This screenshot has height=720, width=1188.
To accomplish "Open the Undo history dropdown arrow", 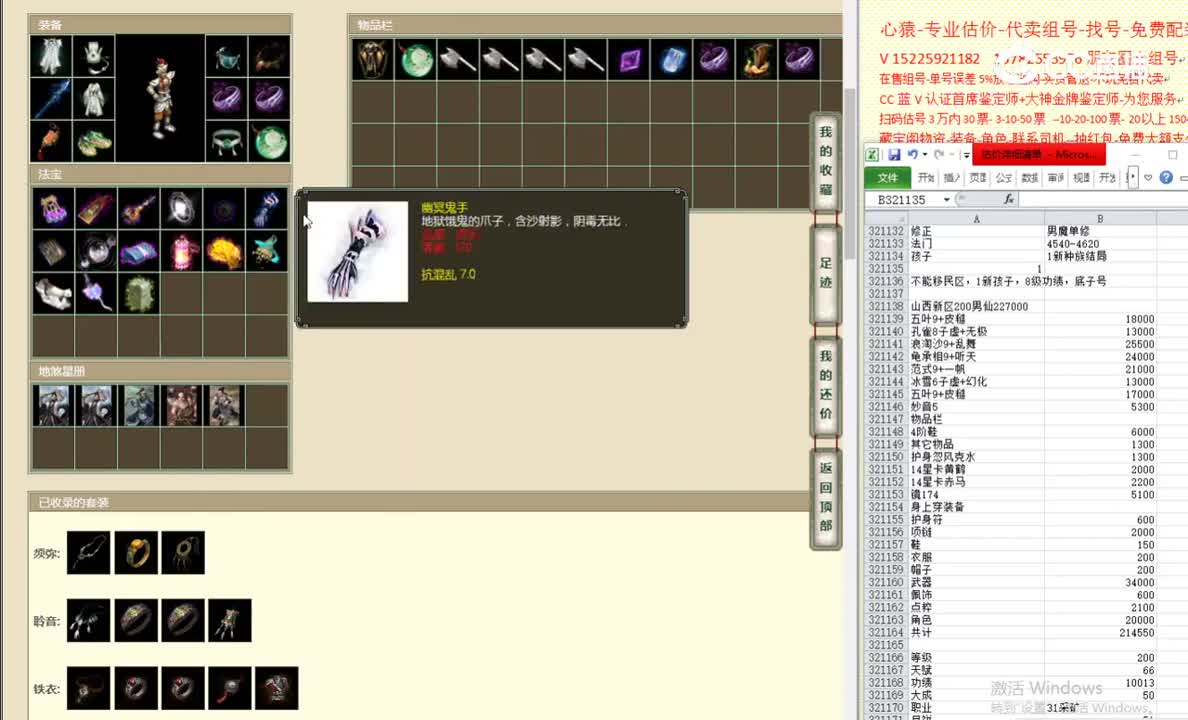I will coord(924,153).
